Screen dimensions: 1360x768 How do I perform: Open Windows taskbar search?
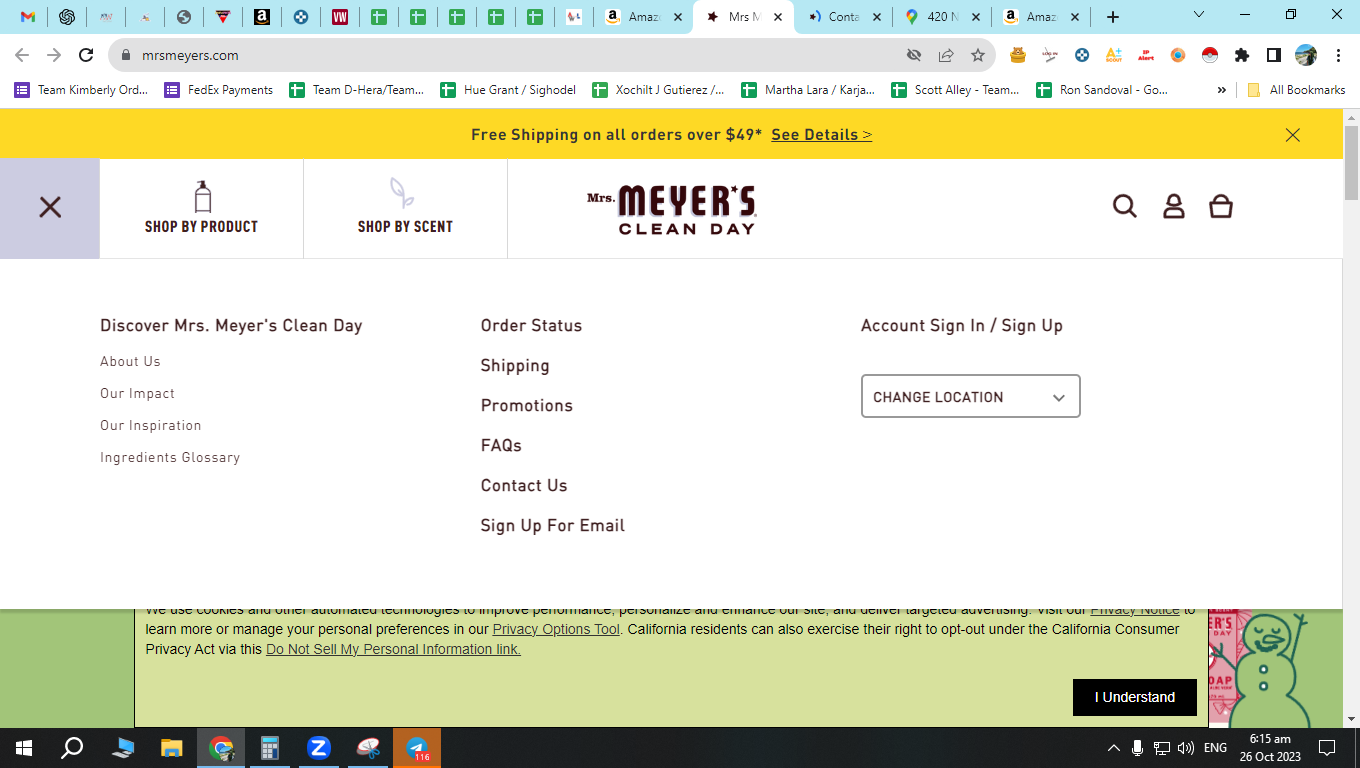coord(72,748)
